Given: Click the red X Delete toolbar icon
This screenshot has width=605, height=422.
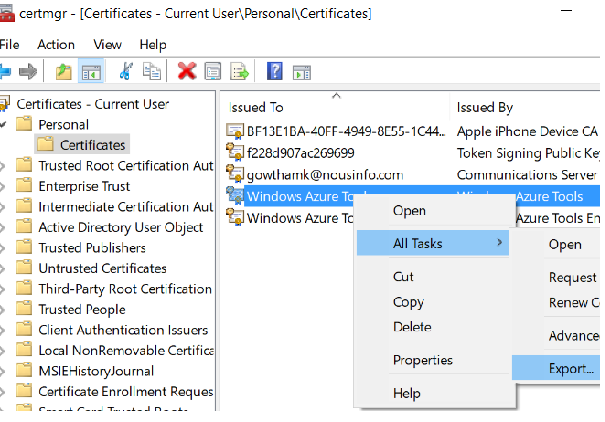Looking at the screenshot, I should (186, 71).
